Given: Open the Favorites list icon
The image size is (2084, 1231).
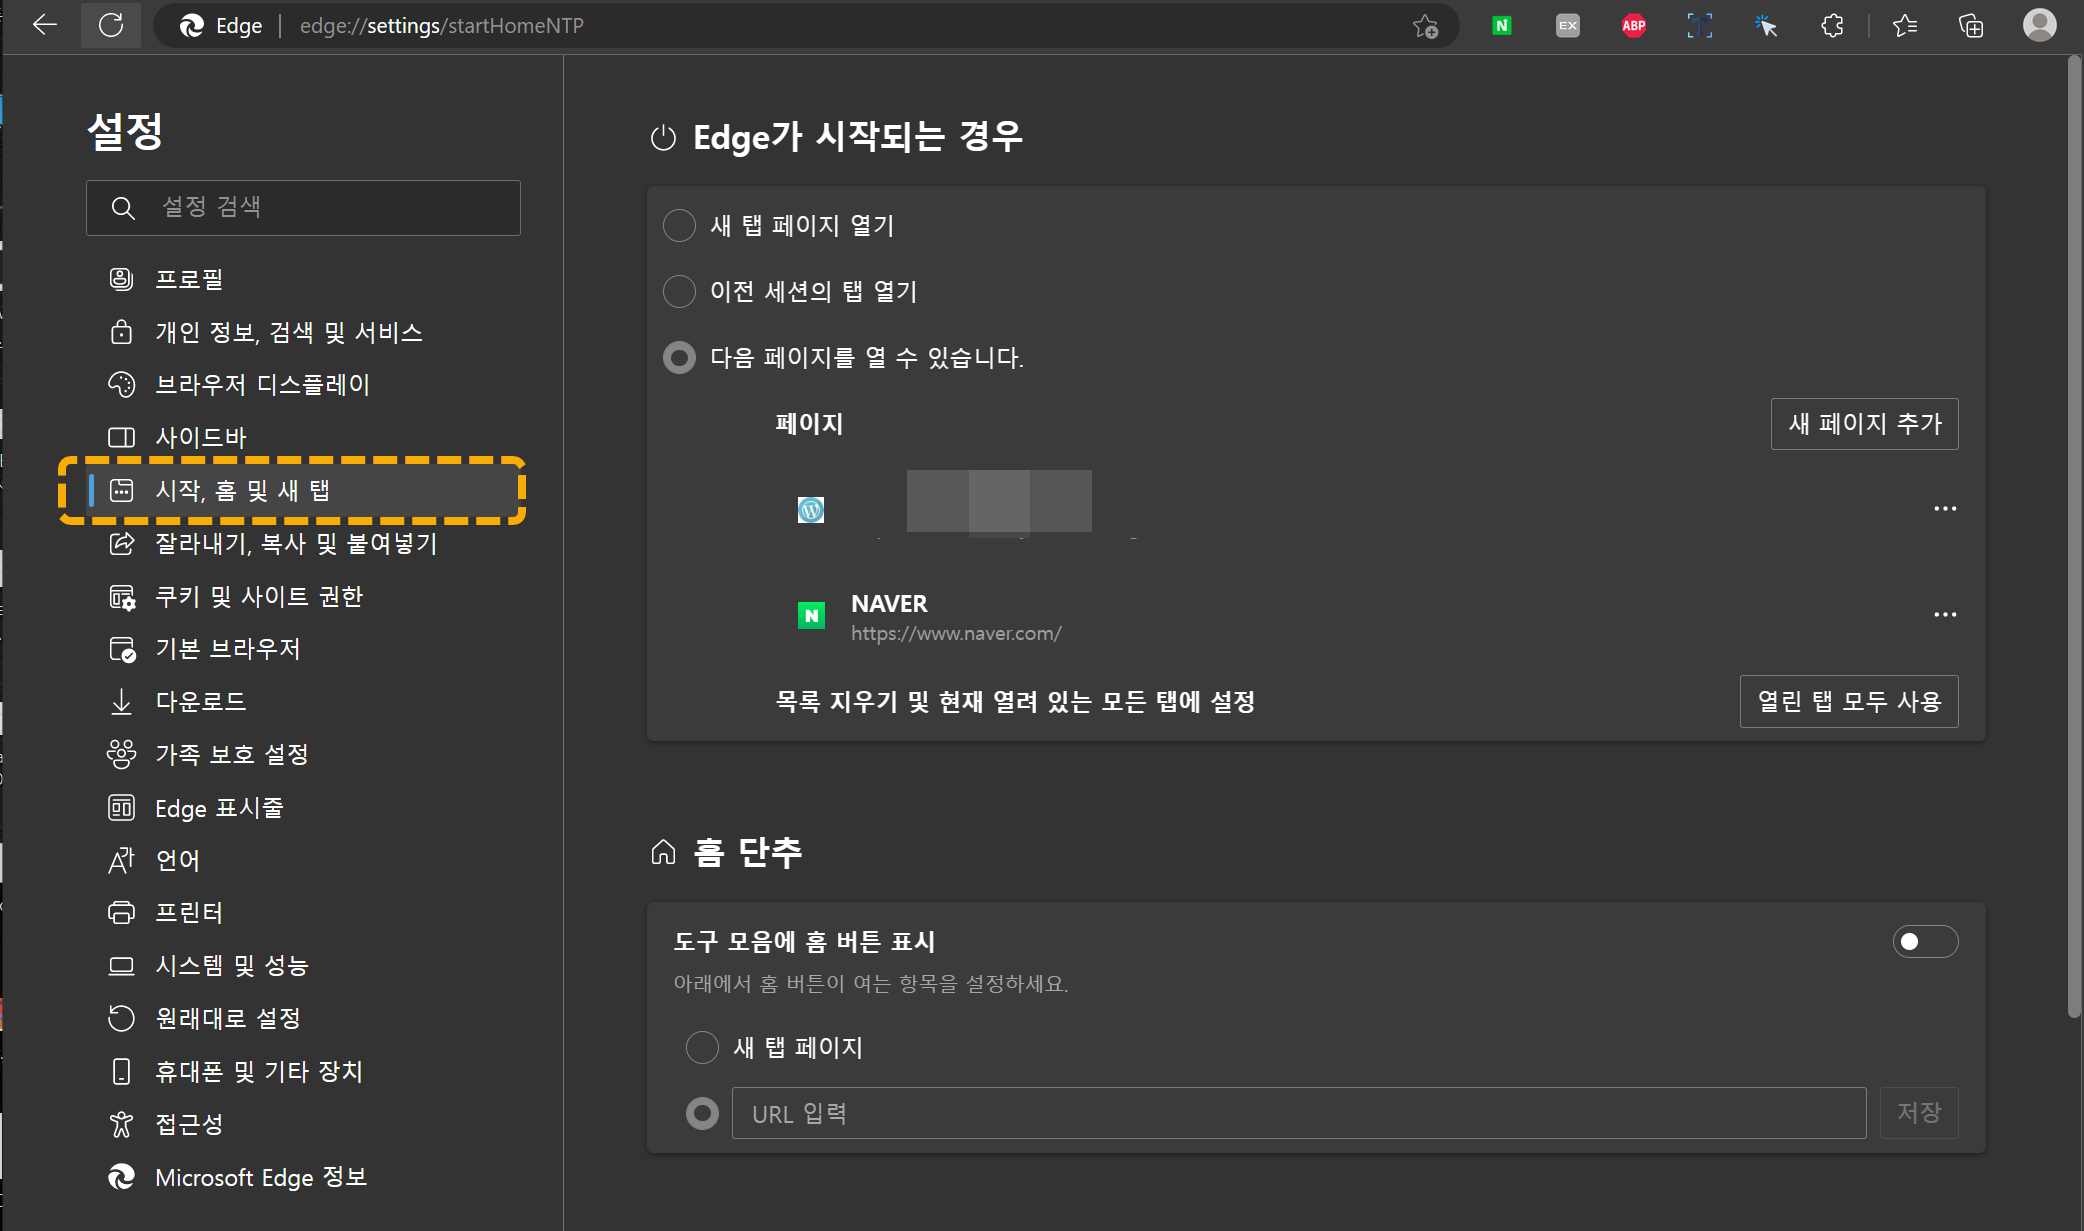Looking at the screenshot, I should pyautogui.click(x=1904, y=25).
